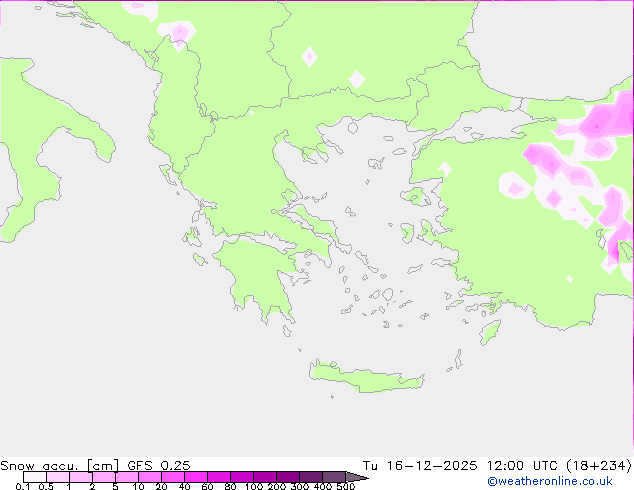Click the 80–100 cm legend swatch
The height and width of the screenshot is (490, 634).
[x=242, y=477]
